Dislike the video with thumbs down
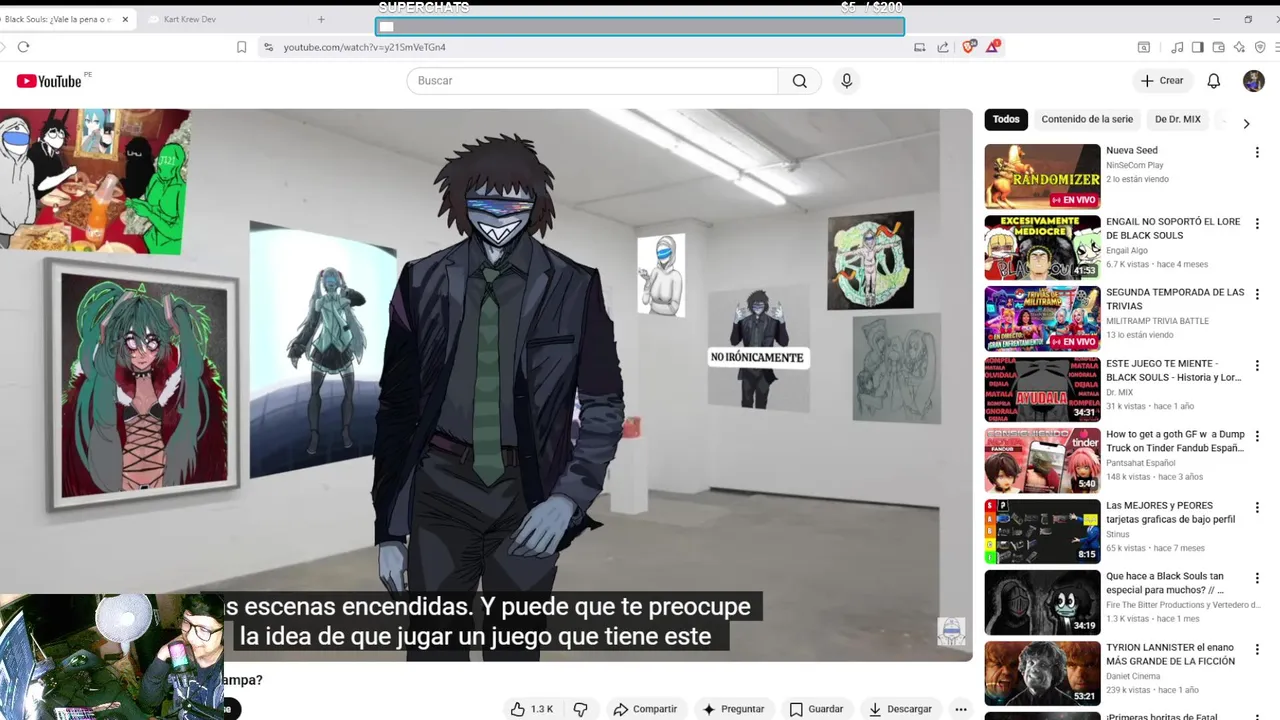Image resolution: width=1280 pixels, height=720 pixels. pyautogui.click(x=581, y=709)
